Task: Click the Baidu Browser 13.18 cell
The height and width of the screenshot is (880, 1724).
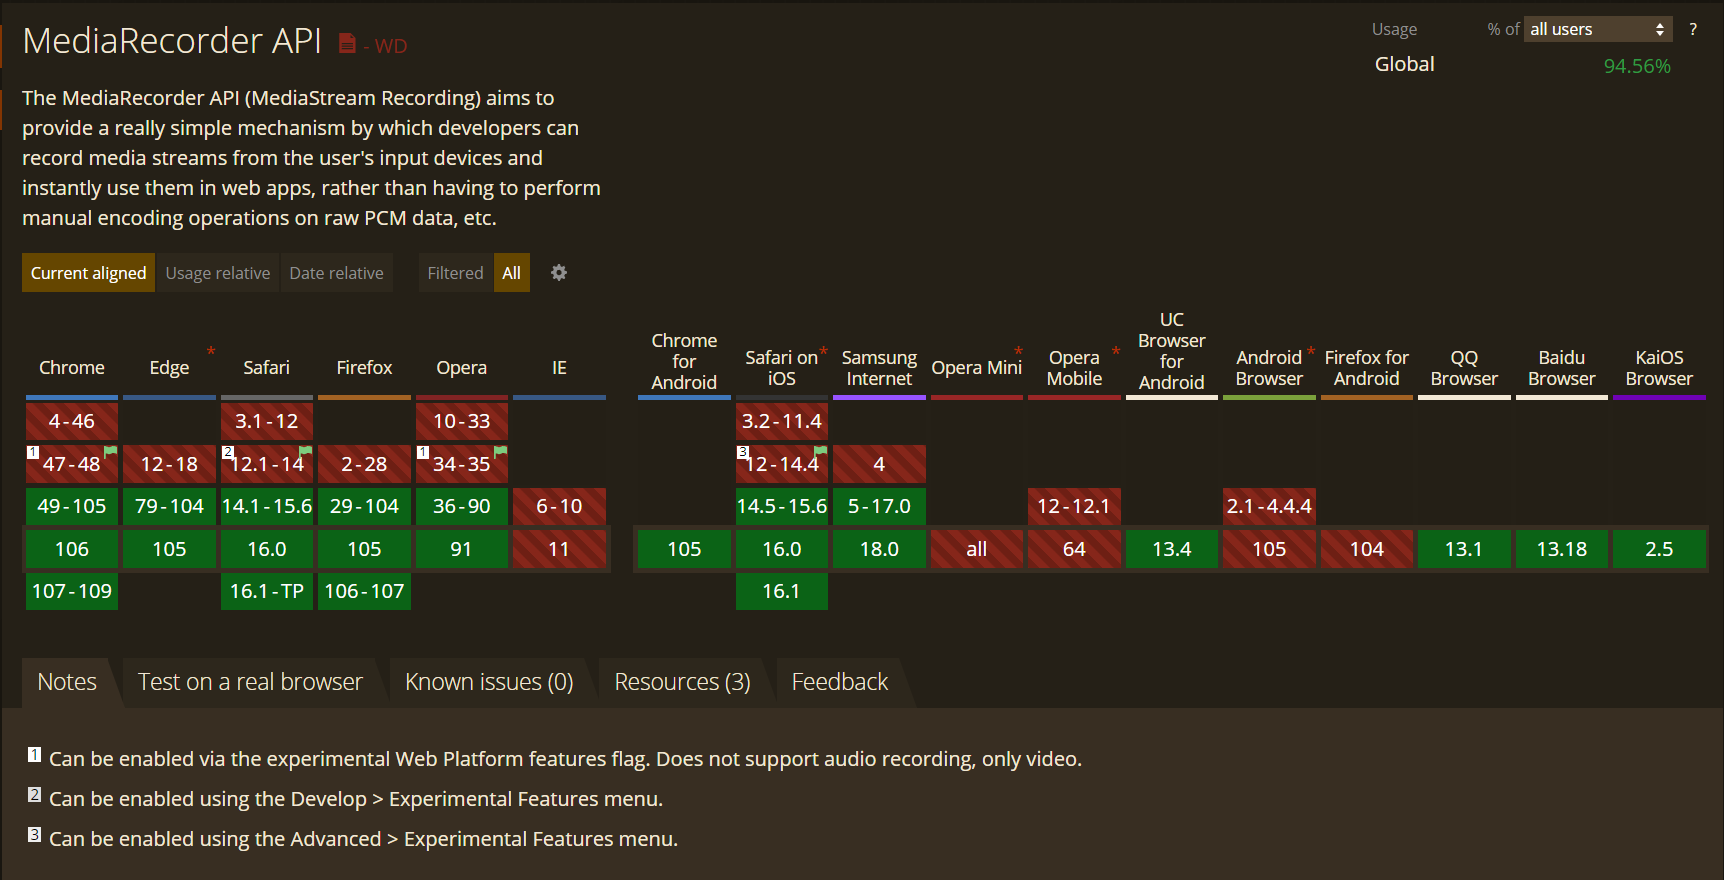Action: tap(1562, 549)
